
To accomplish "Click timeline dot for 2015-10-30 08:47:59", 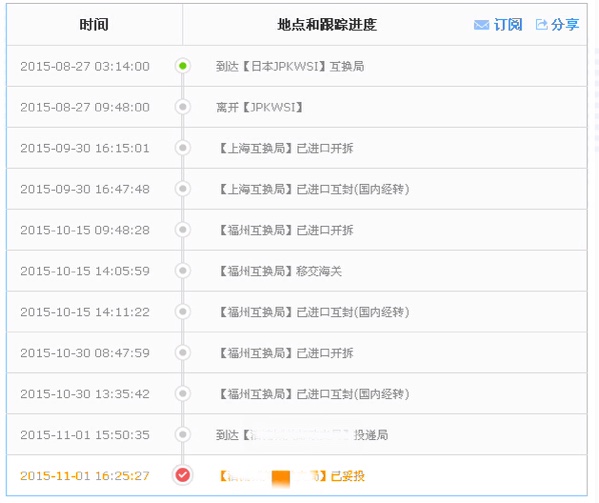I will [x=183, y=352].
